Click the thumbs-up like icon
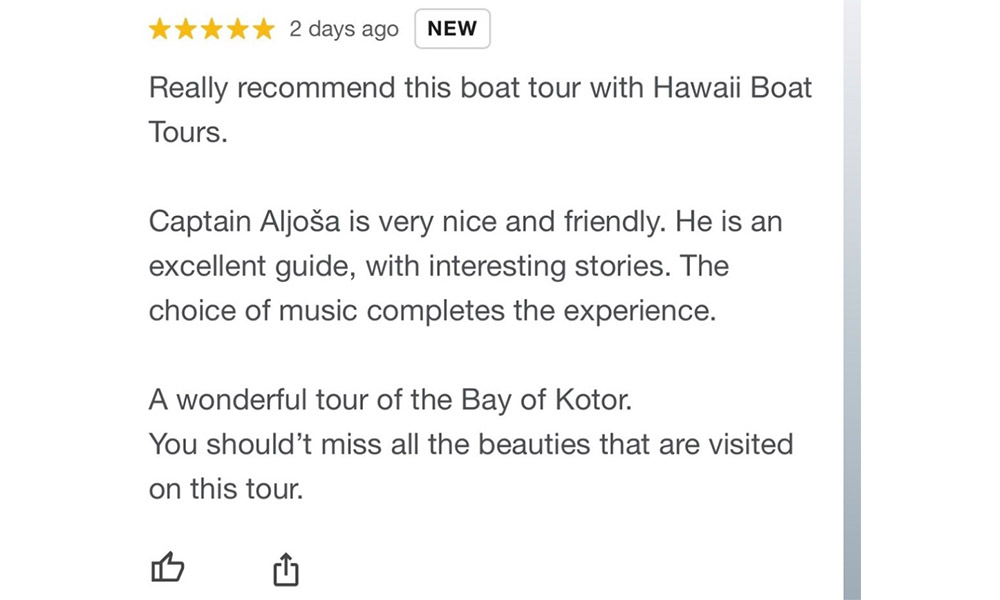Screen dimensions: 1000x600 tap(167, 568)
